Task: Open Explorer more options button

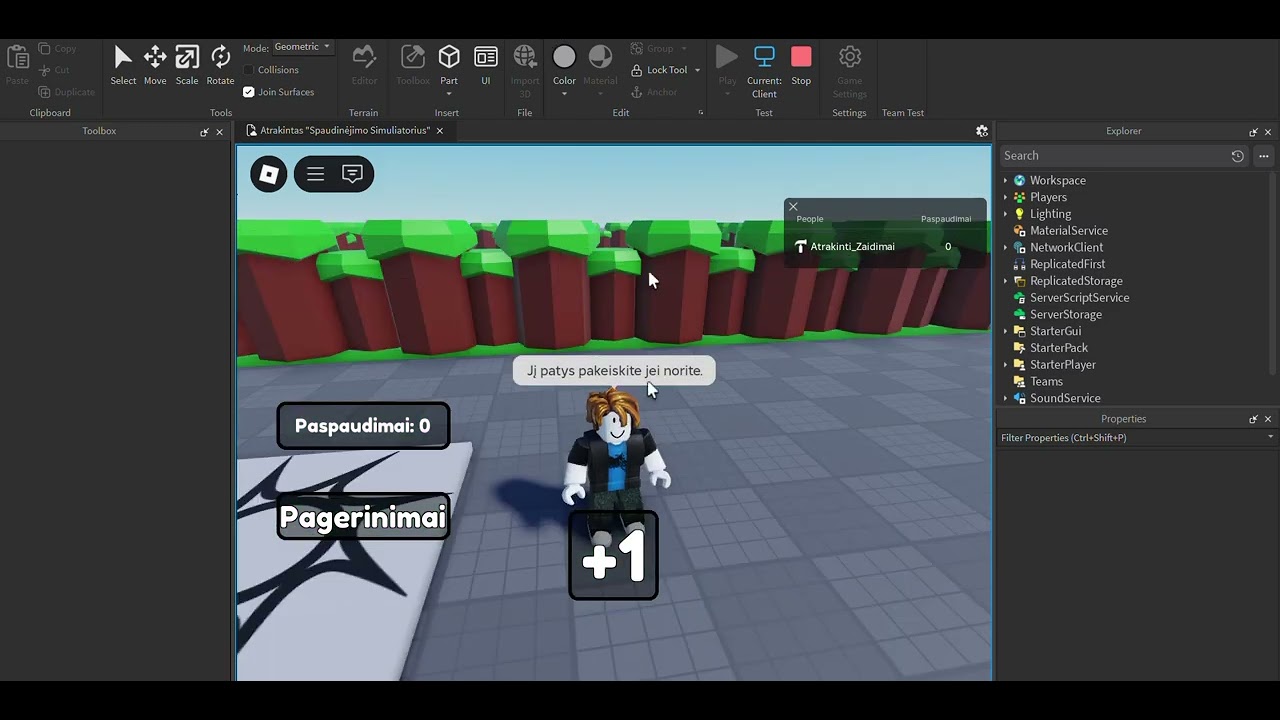Action: [x=1264, y=156]
